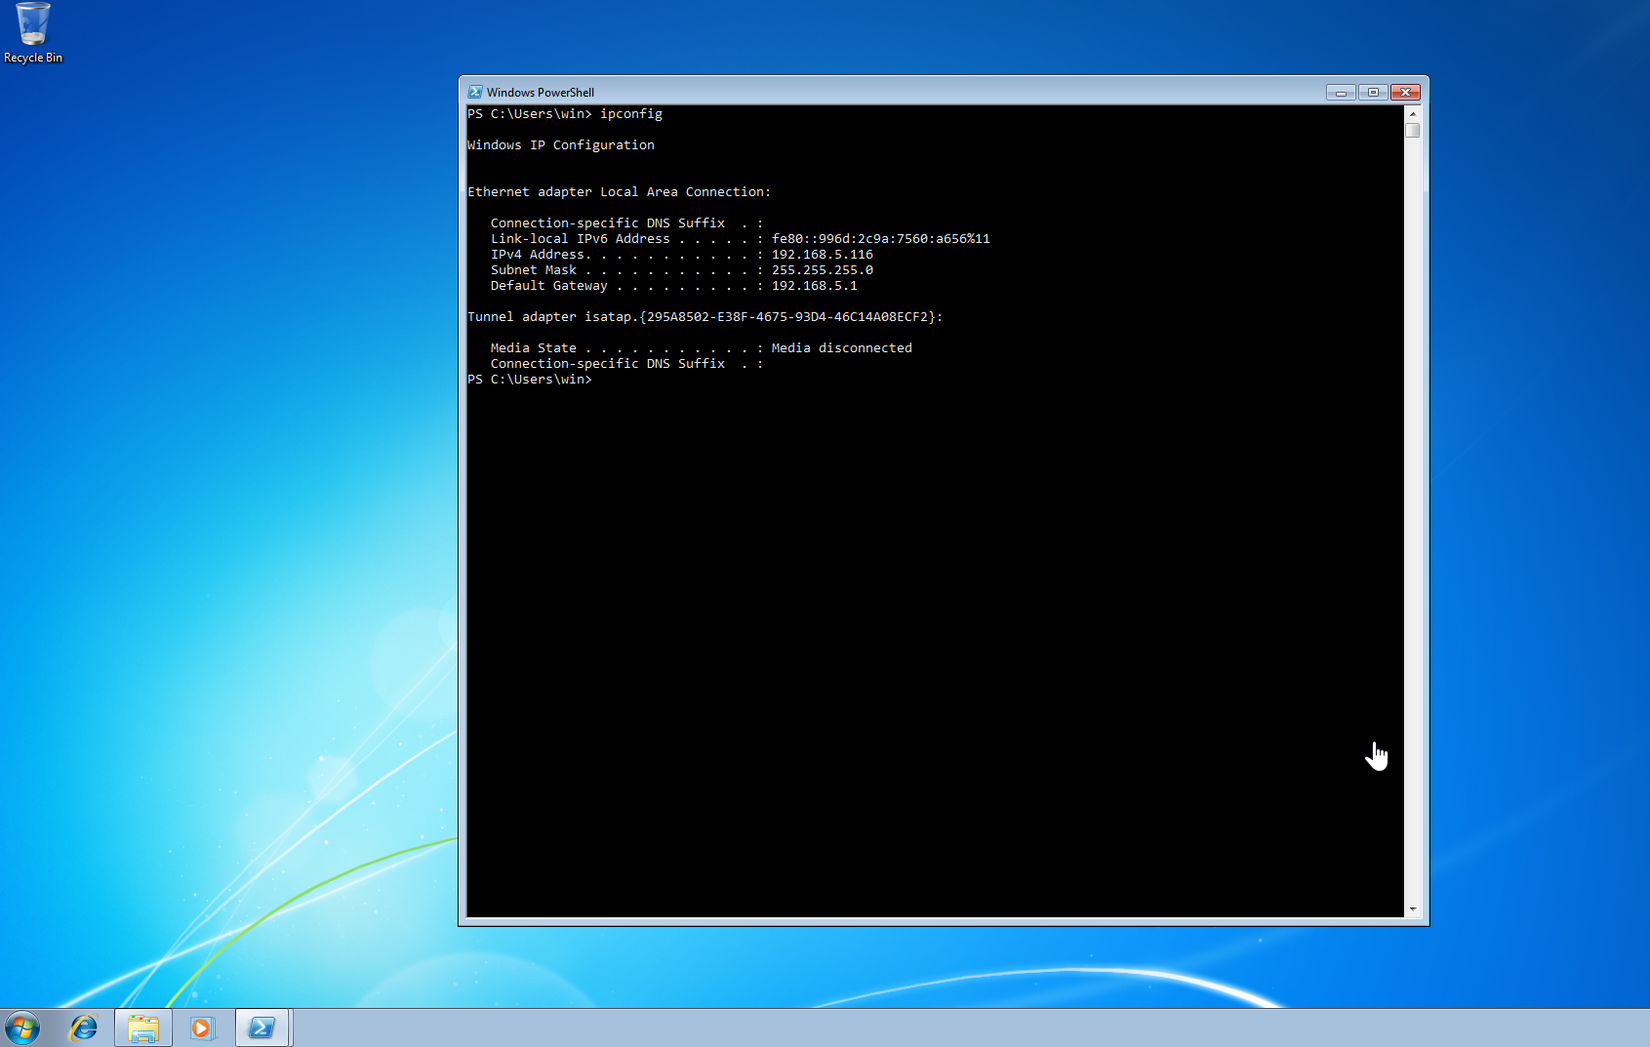This screenshot has width=1650, height=1047.
Task: Launch Internet Explorer from the taskbar
Action: (x=83, y=1027)
